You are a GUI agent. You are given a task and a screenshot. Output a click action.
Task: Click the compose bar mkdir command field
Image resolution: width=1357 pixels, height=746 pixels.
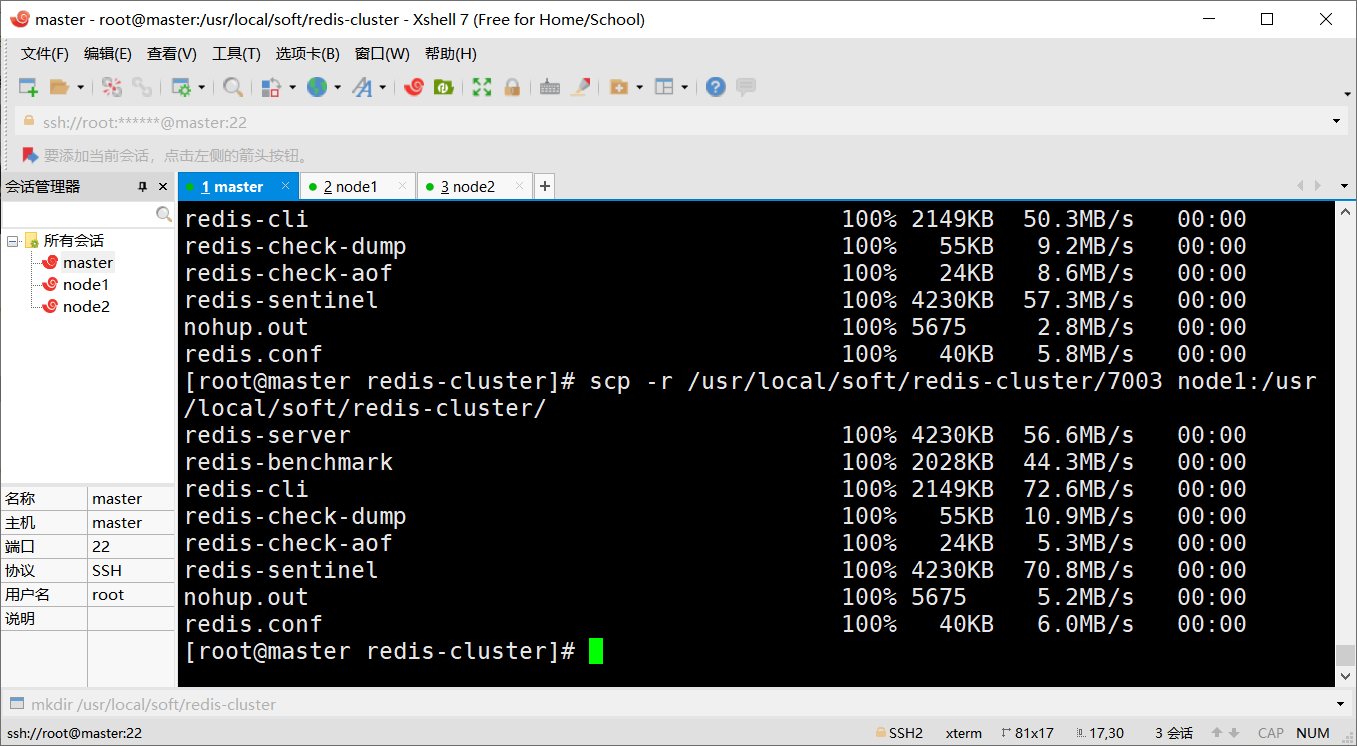680,704
